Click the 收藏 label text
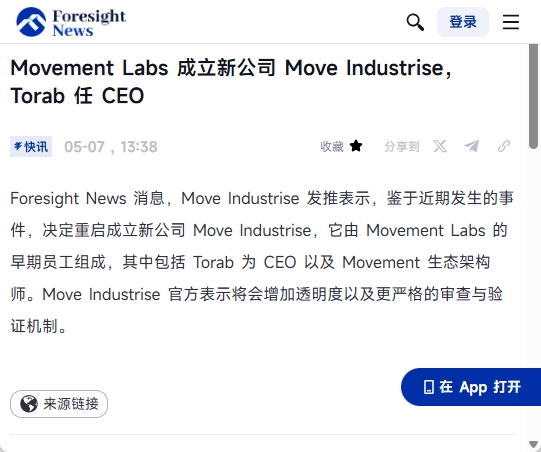541x452 pixels. pyautogui.click(x=332, y=147)
